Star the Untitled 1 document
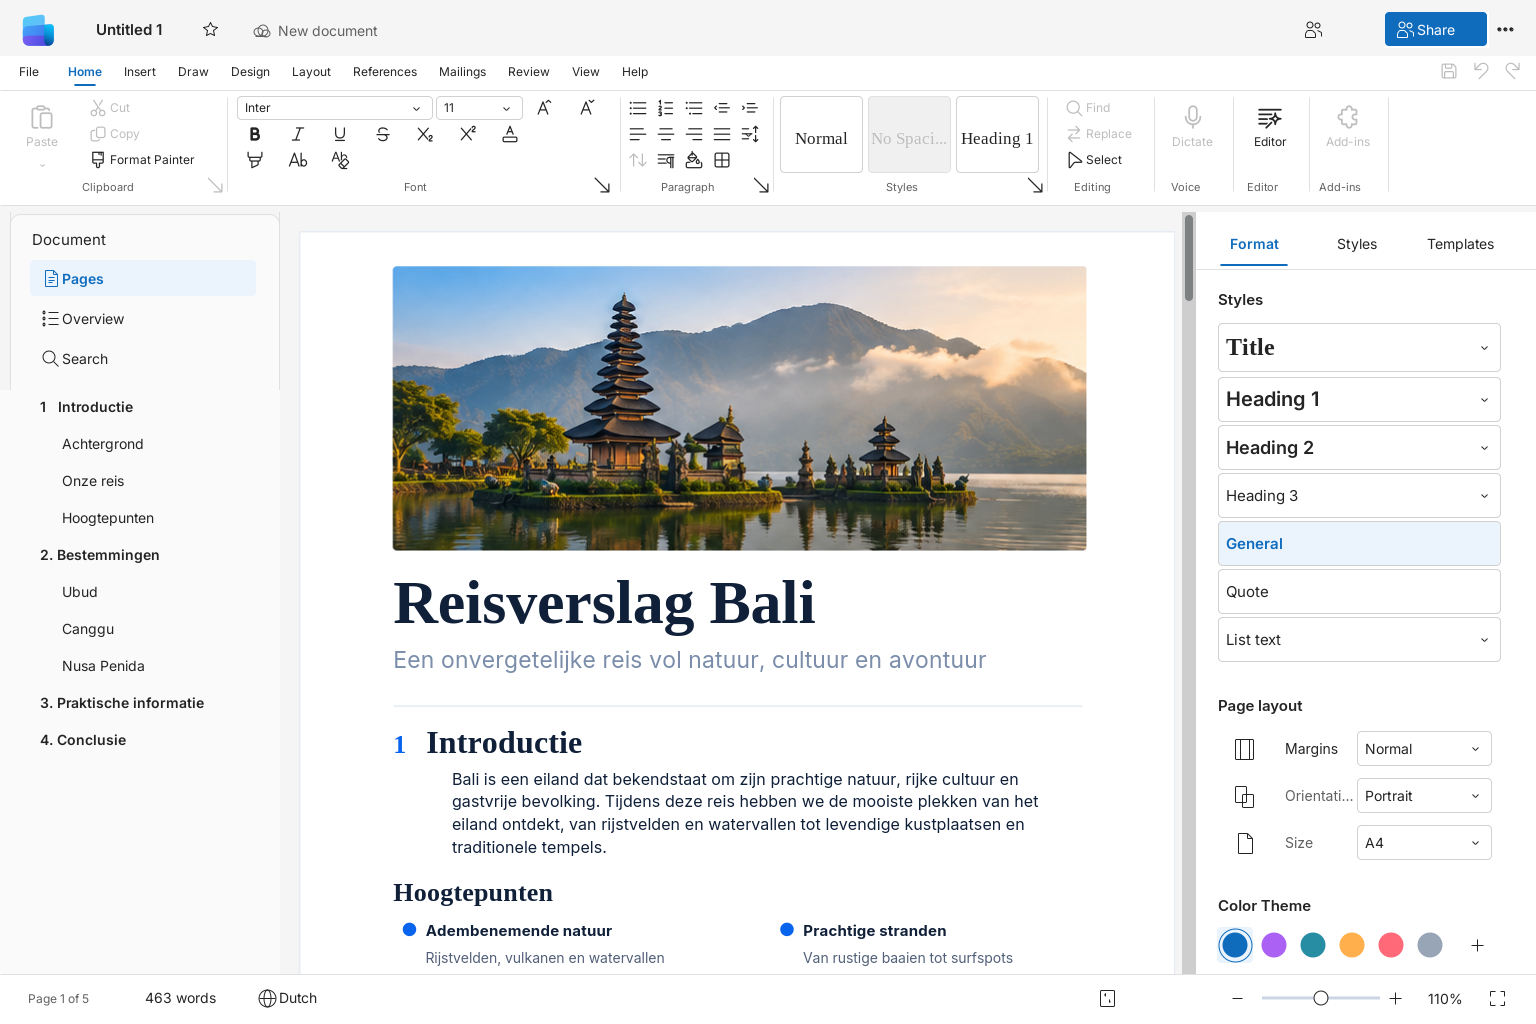This screenshot has width=1536, height=1024. 210,30
